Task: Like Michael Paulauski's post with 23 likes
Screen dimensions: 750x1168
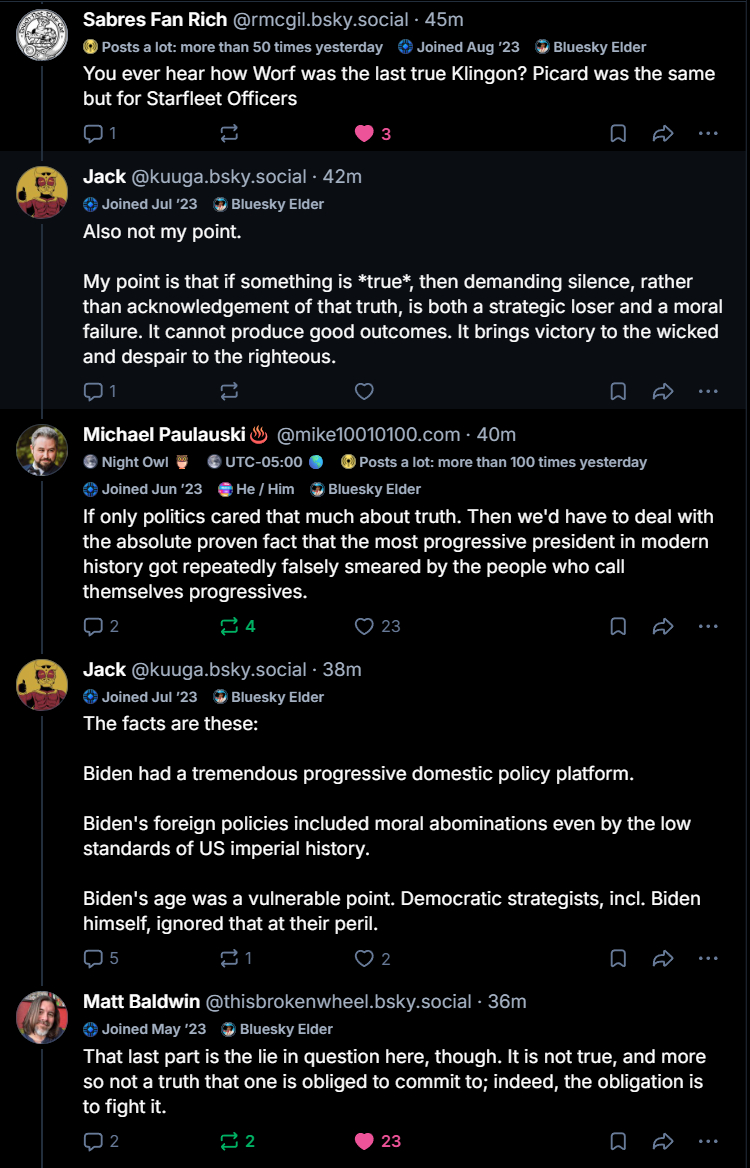Action: (365, 626)
